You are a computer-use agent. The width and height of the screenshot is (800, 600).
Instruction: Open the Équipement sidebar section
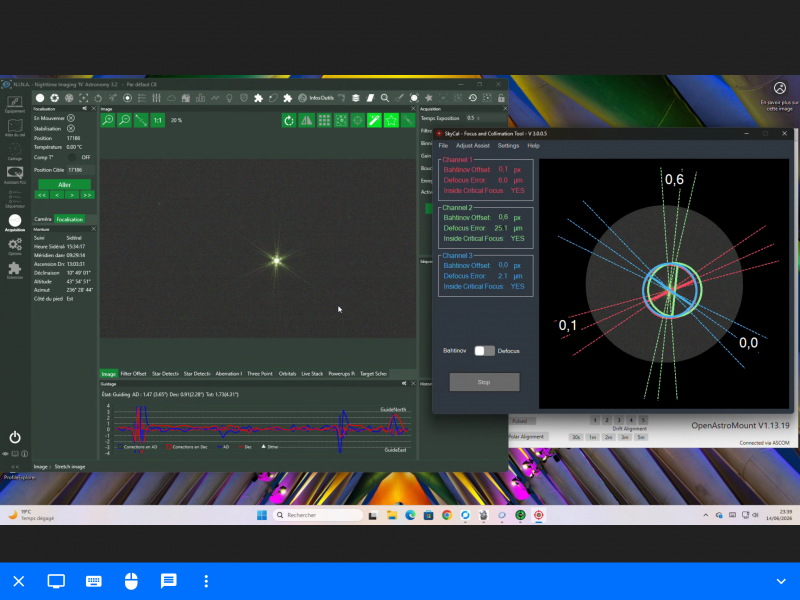[15, 105]
